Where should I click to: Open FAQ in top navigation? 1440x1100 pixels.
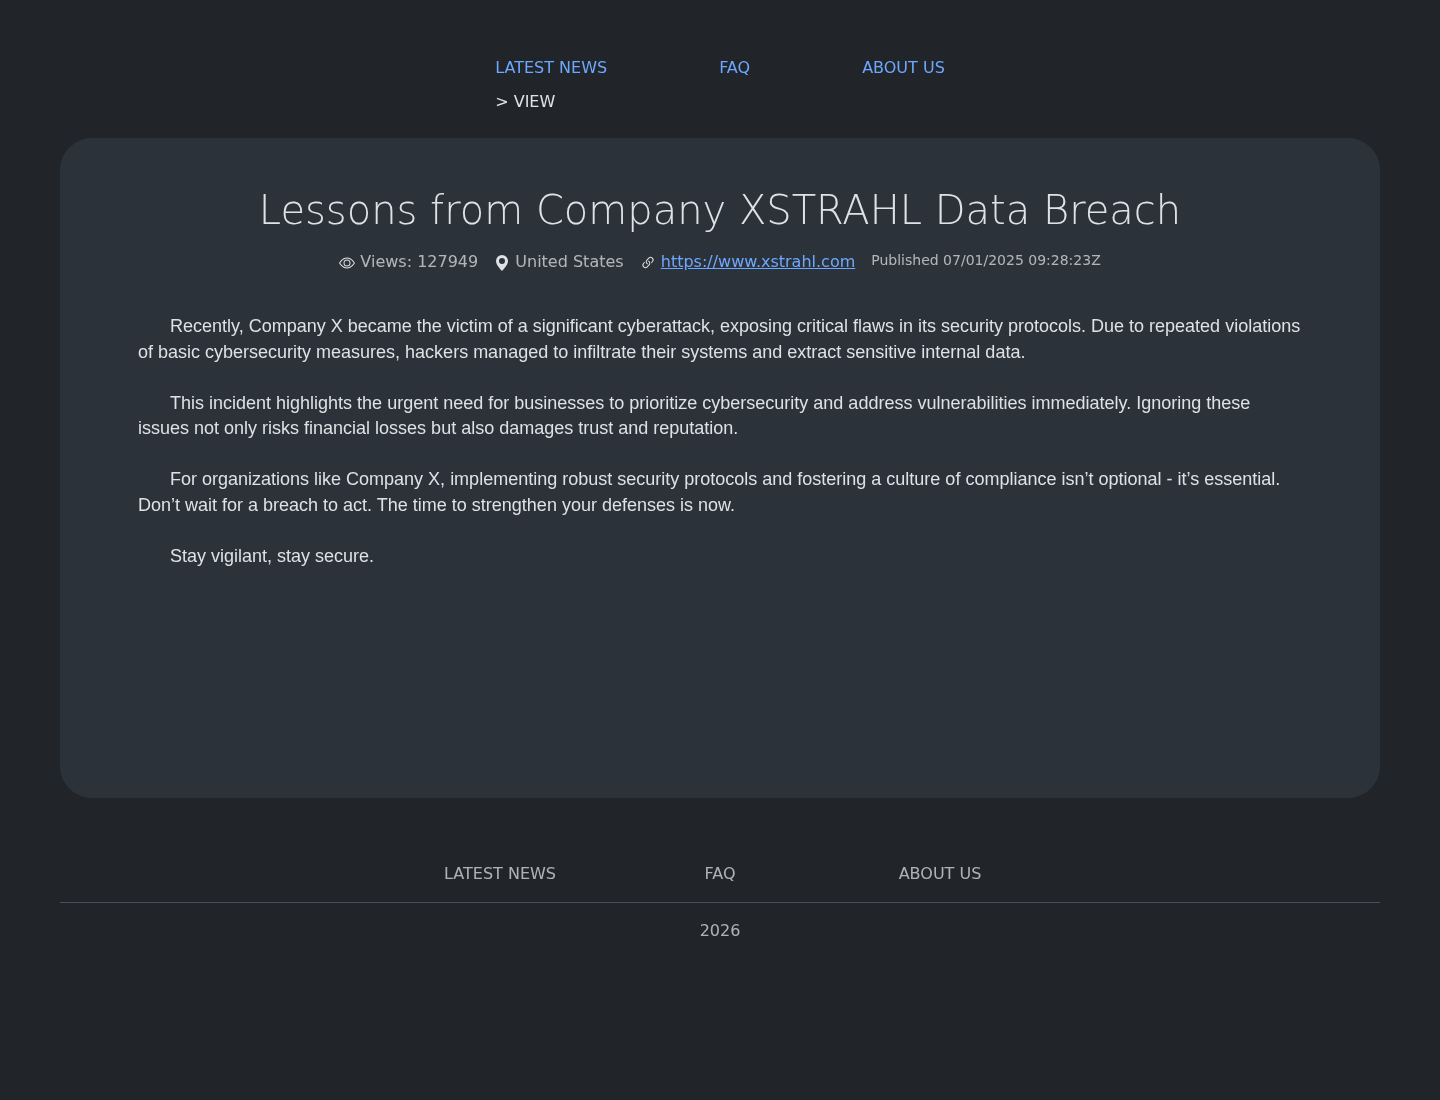[734, 67]
